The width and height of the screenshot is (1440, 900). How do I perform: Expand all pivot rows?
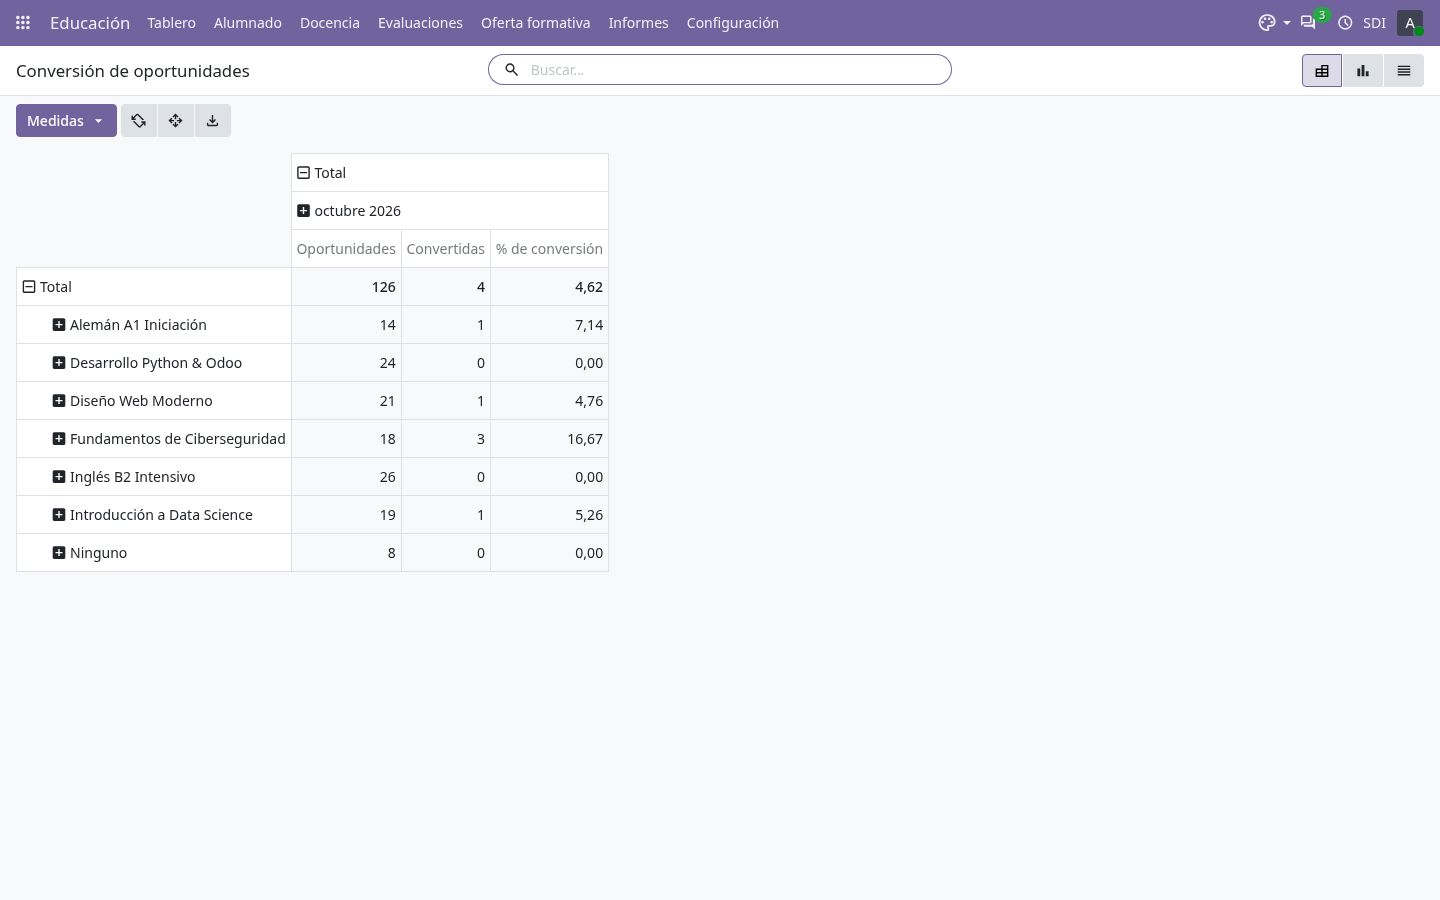click(176, 121)
